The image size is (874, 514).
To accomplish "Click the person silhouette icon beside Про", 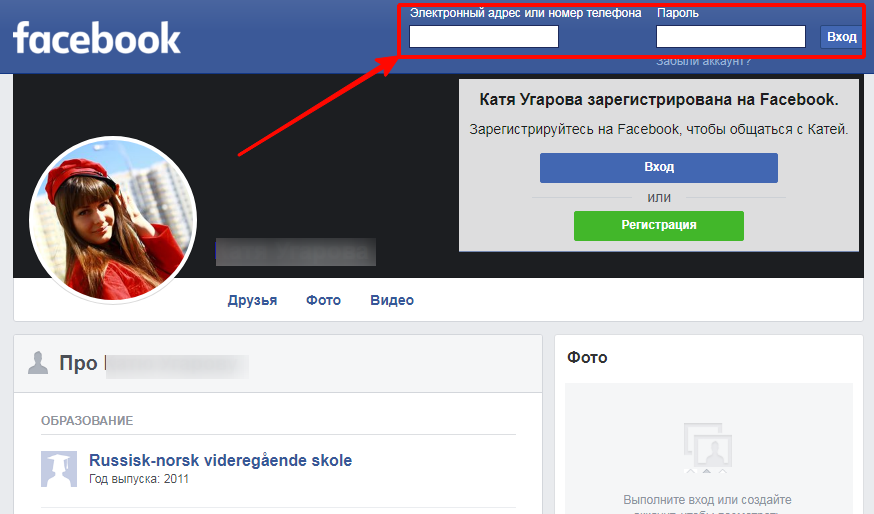I will 38,362.
